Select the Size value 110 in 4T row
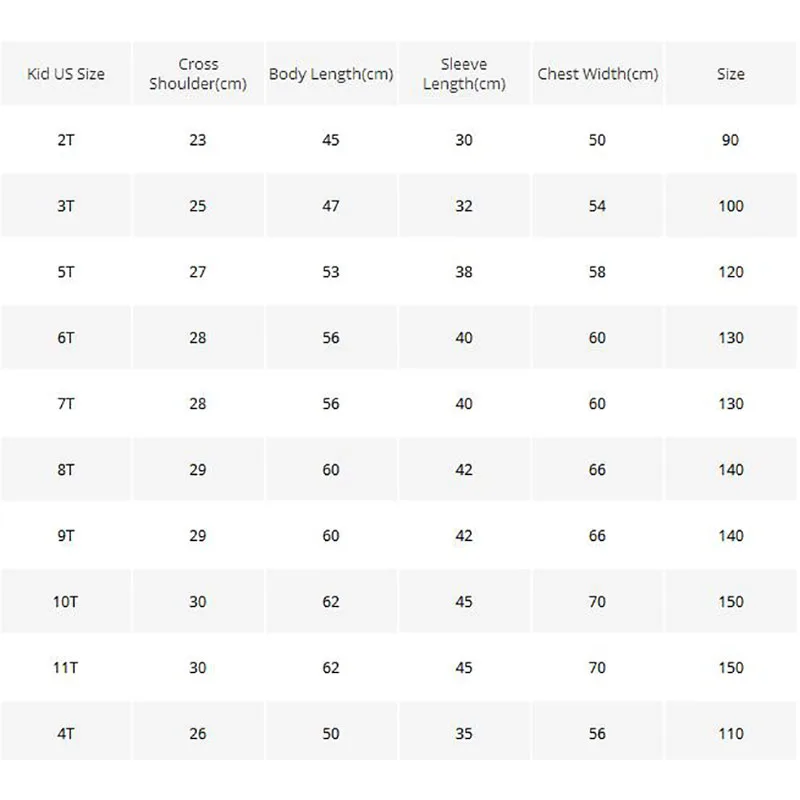 (x=731, y=734)
